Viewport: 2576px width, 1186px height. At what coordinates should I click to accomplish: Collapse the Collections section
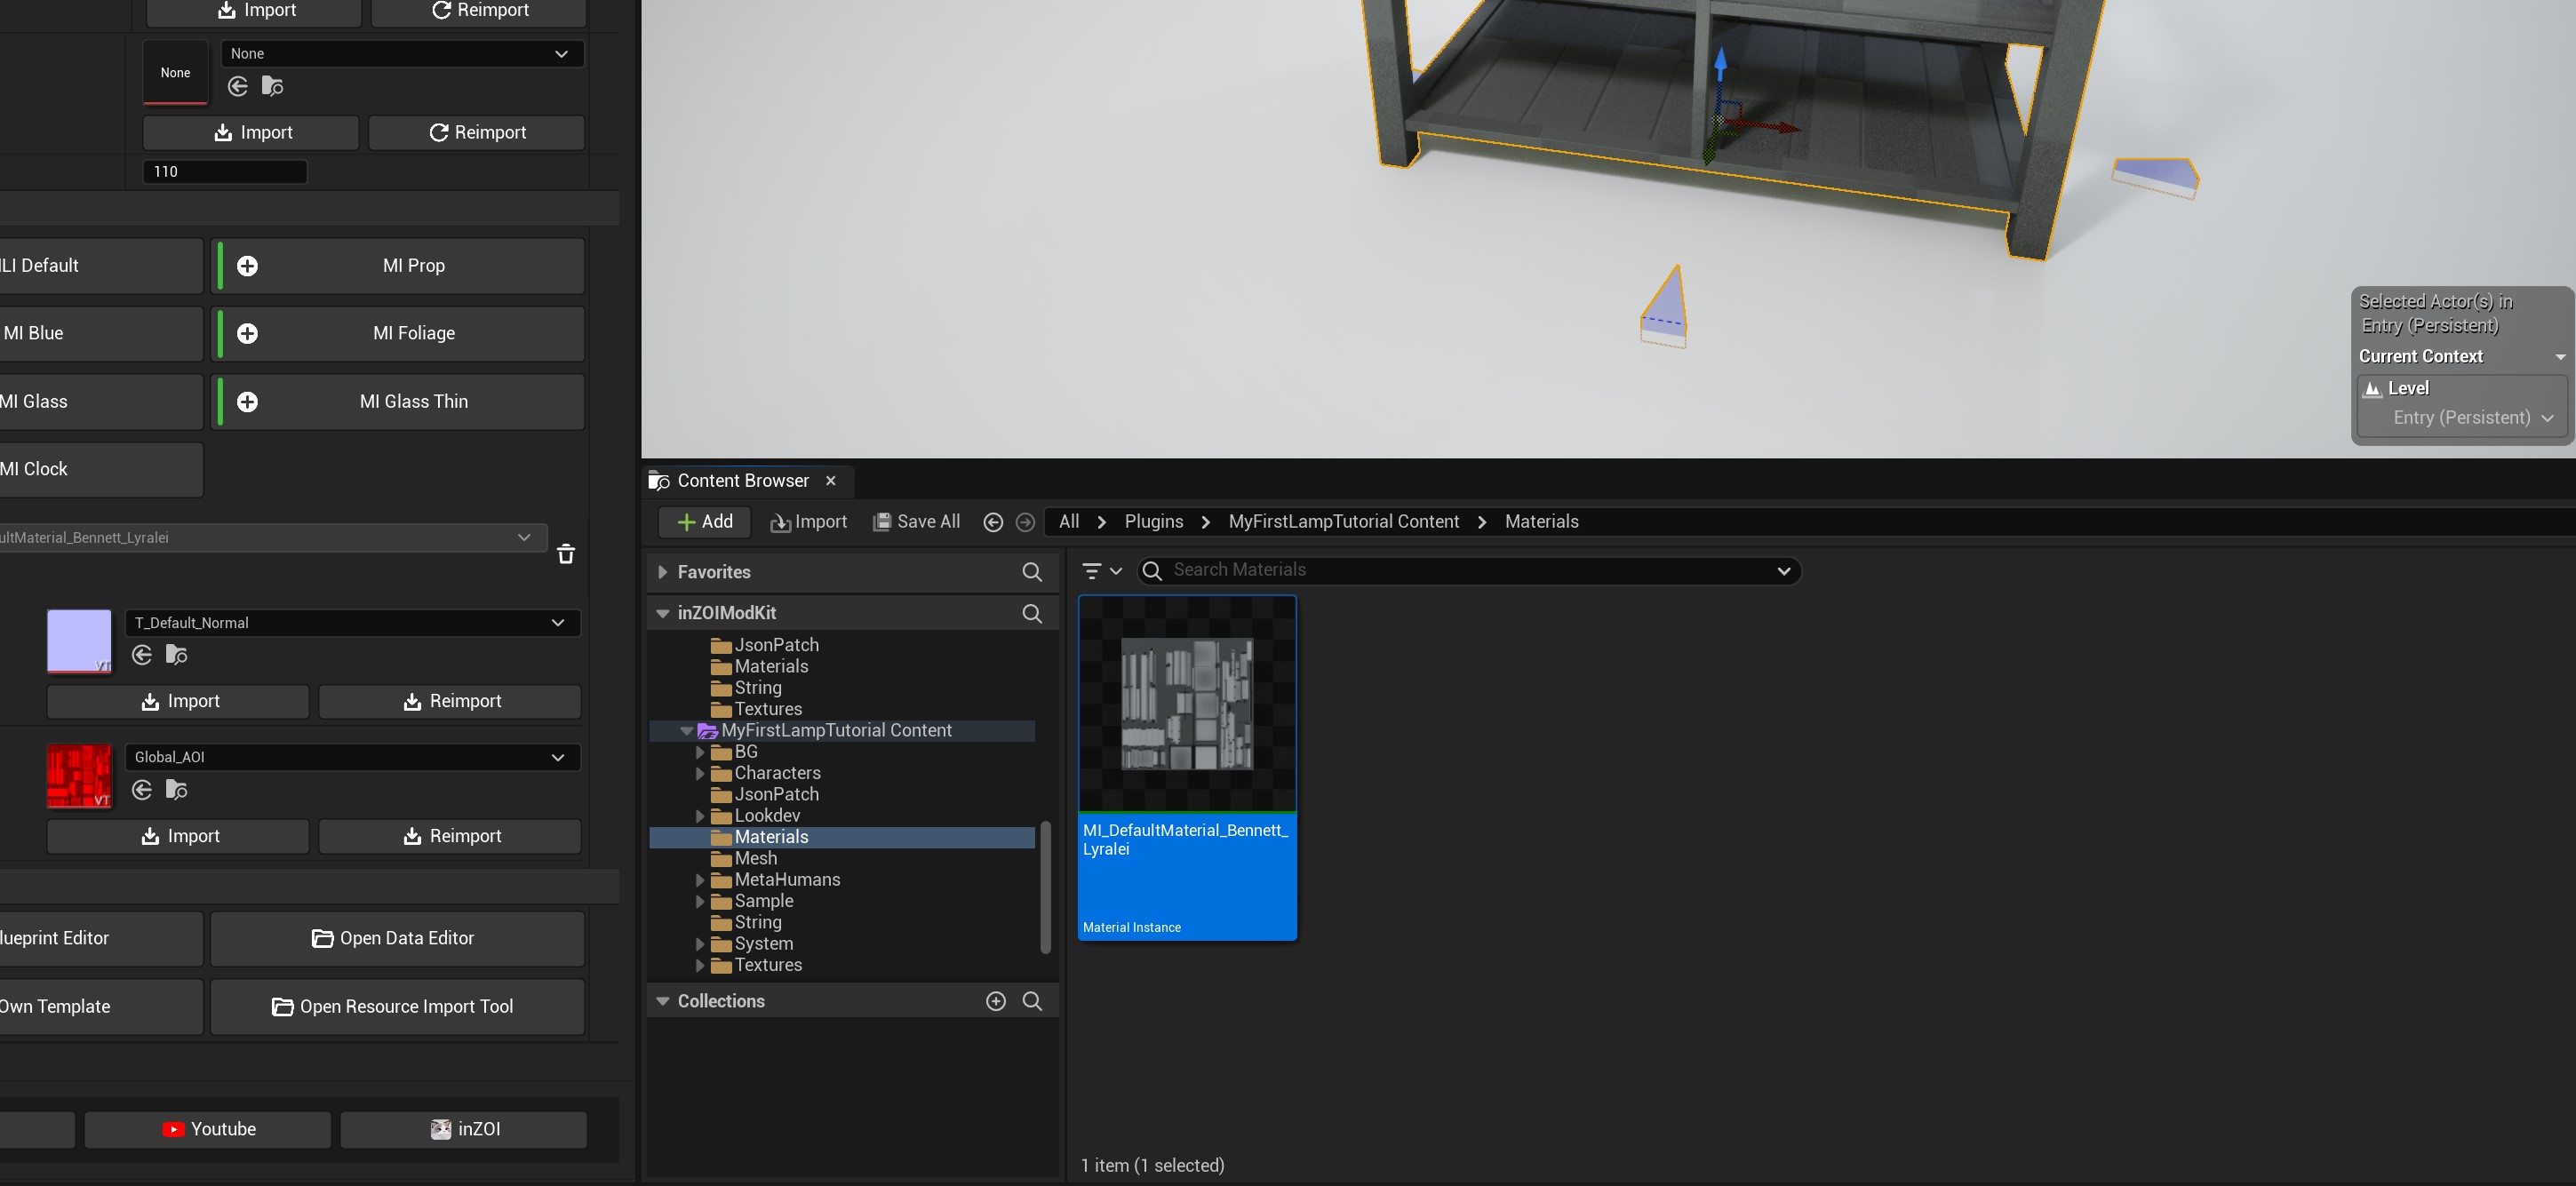point(662,1001)
